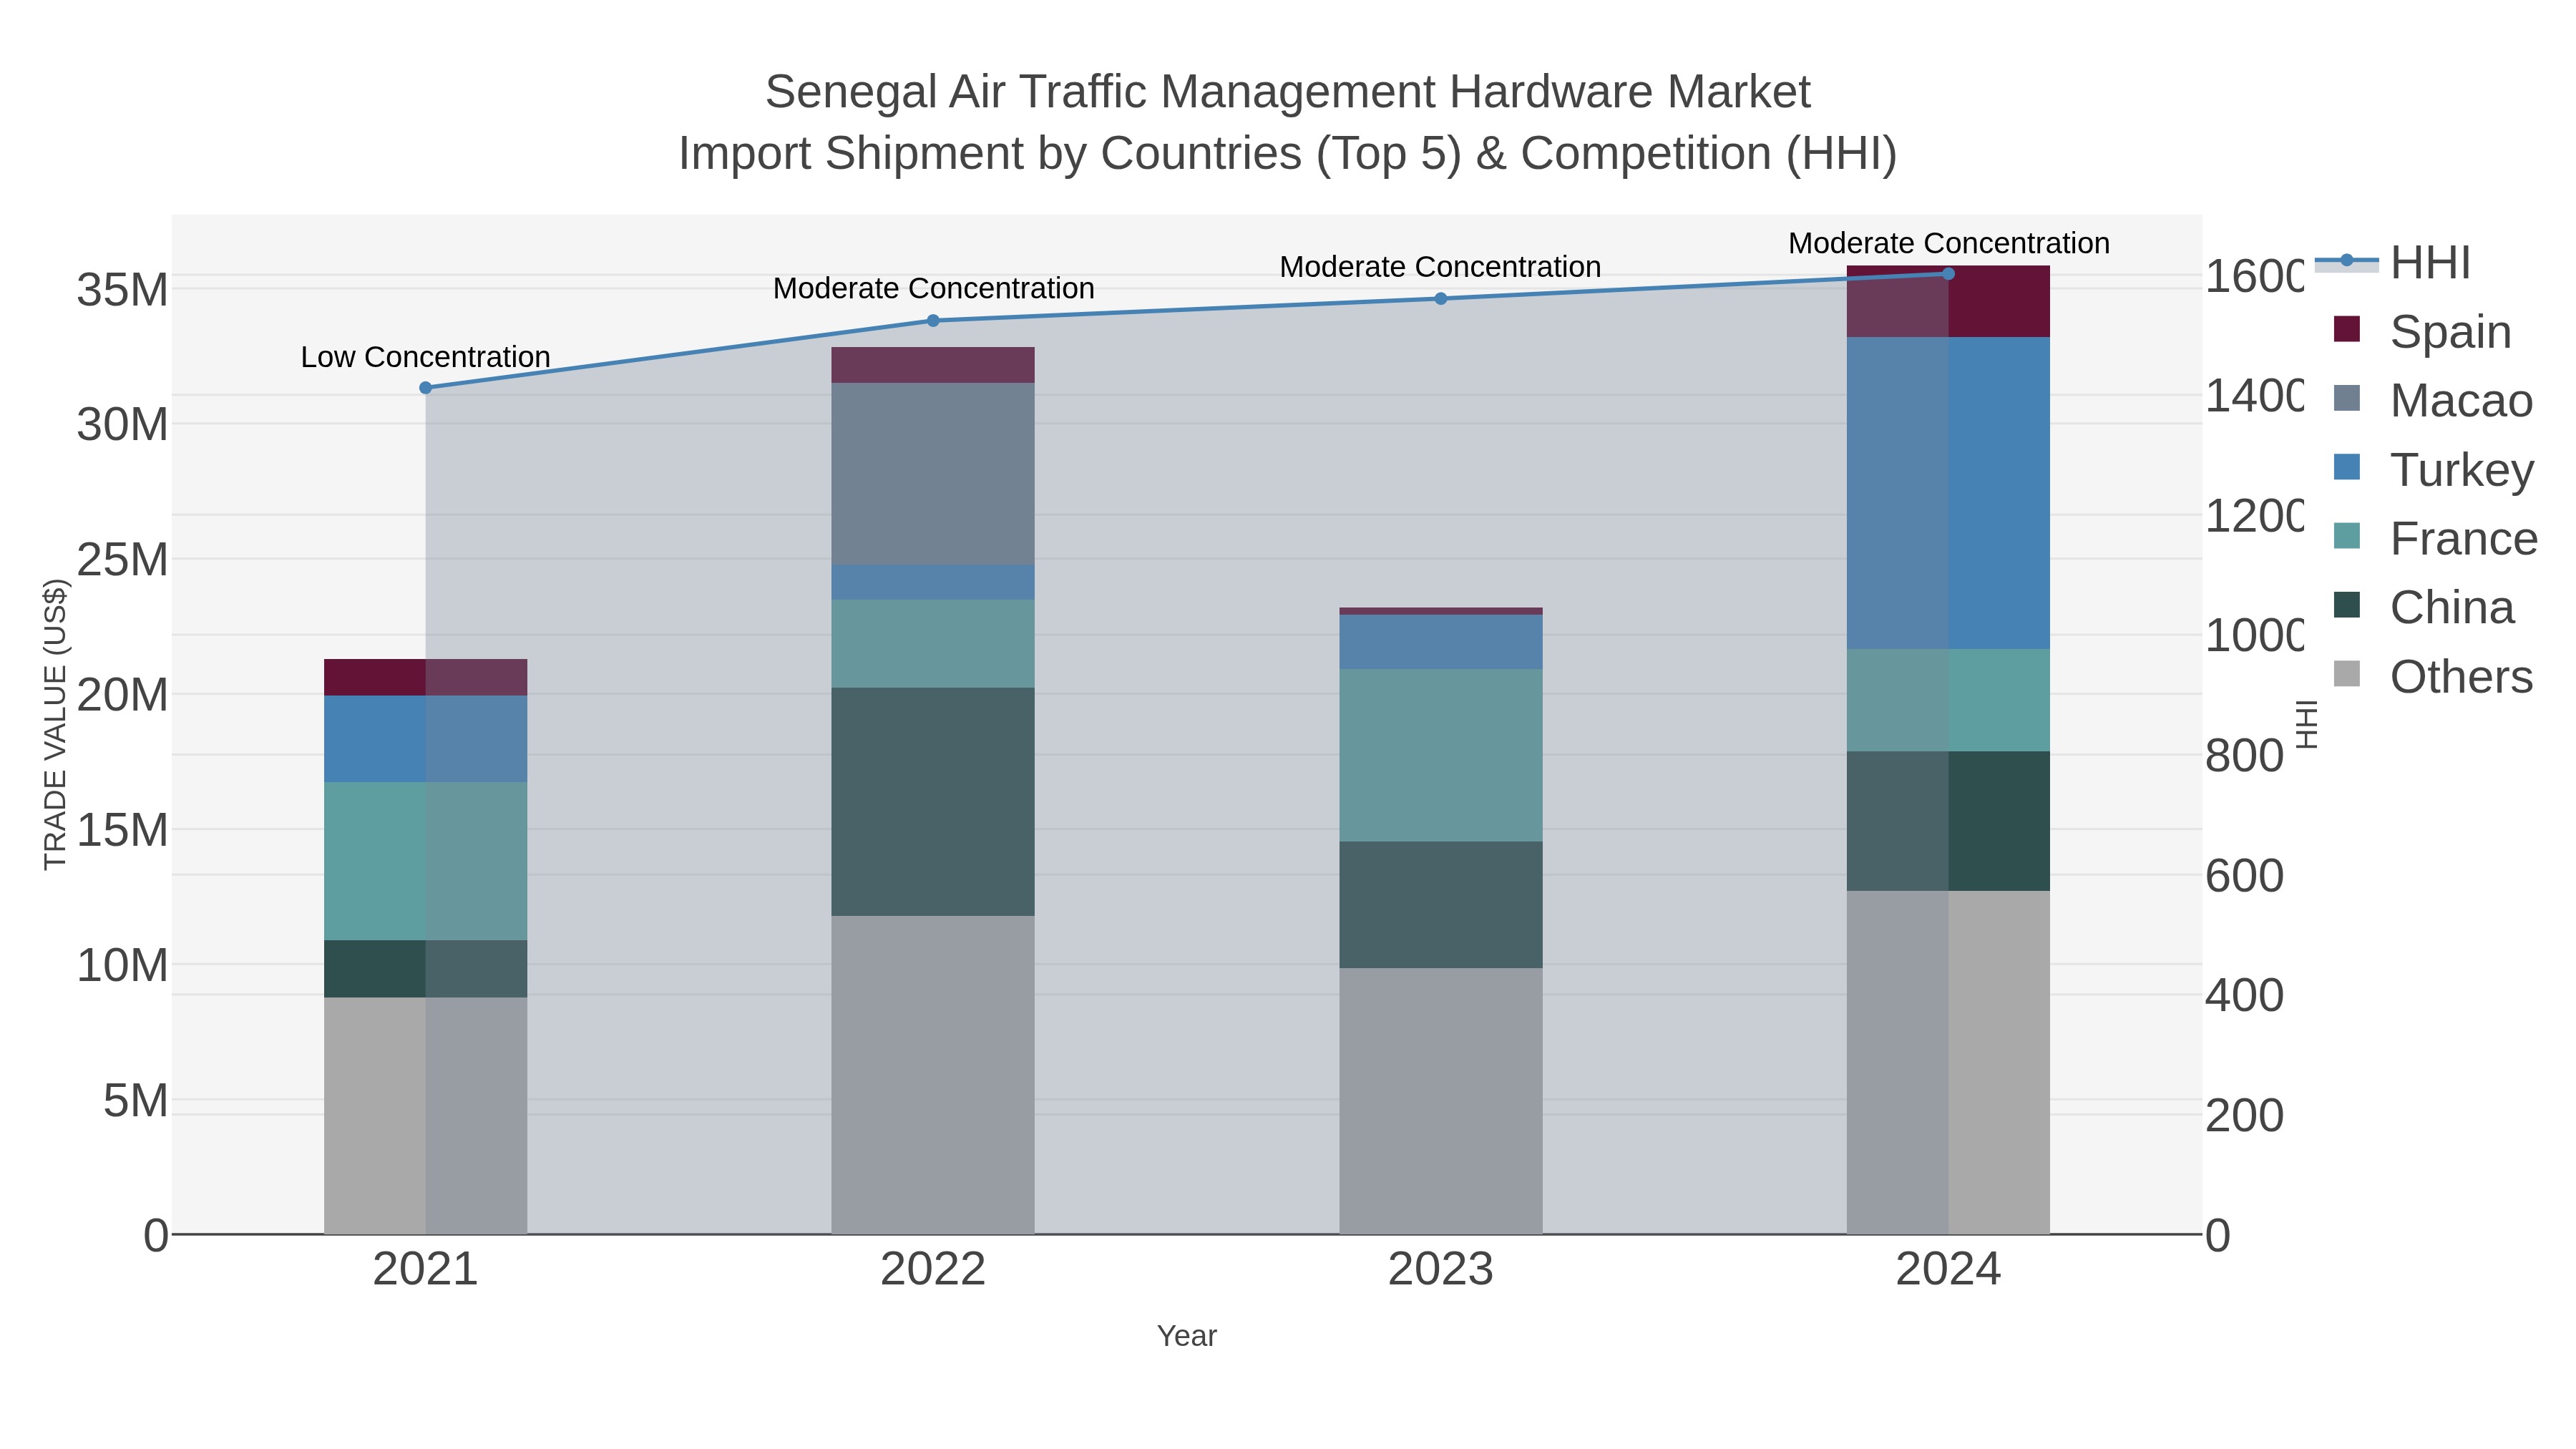The image size is (2576, 1449).
Task: Click the 5M y-axis tick label
Action: (x=135, y=1101)
